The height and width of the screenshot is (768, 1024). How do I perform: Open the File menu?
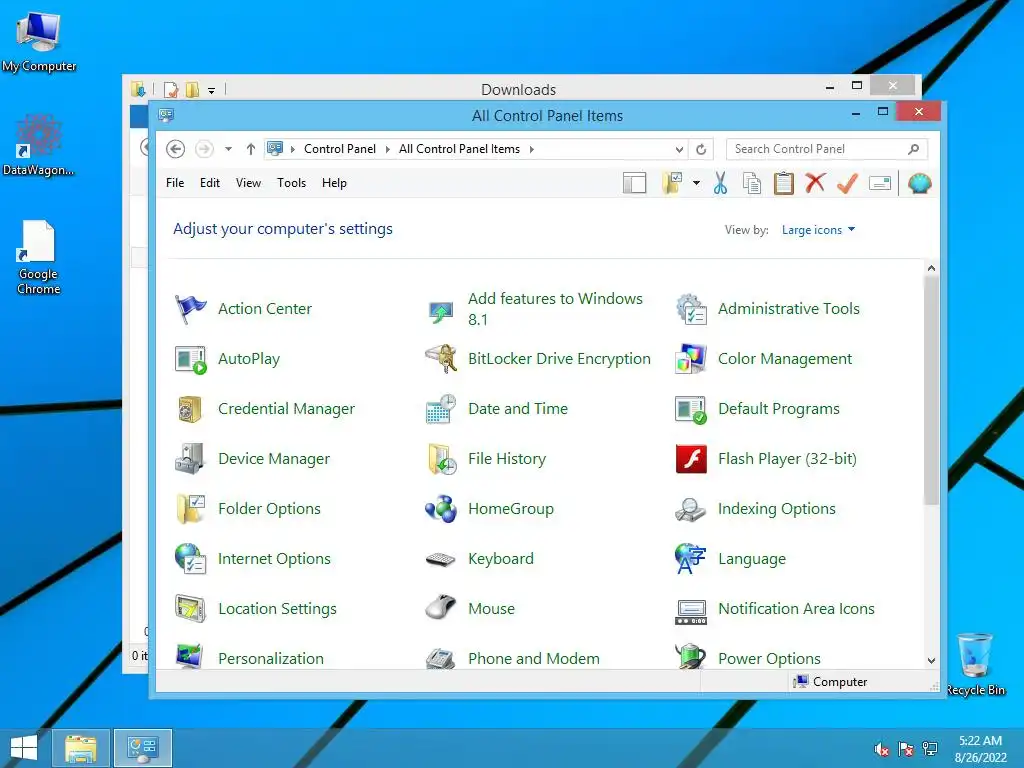pos(175,183)
